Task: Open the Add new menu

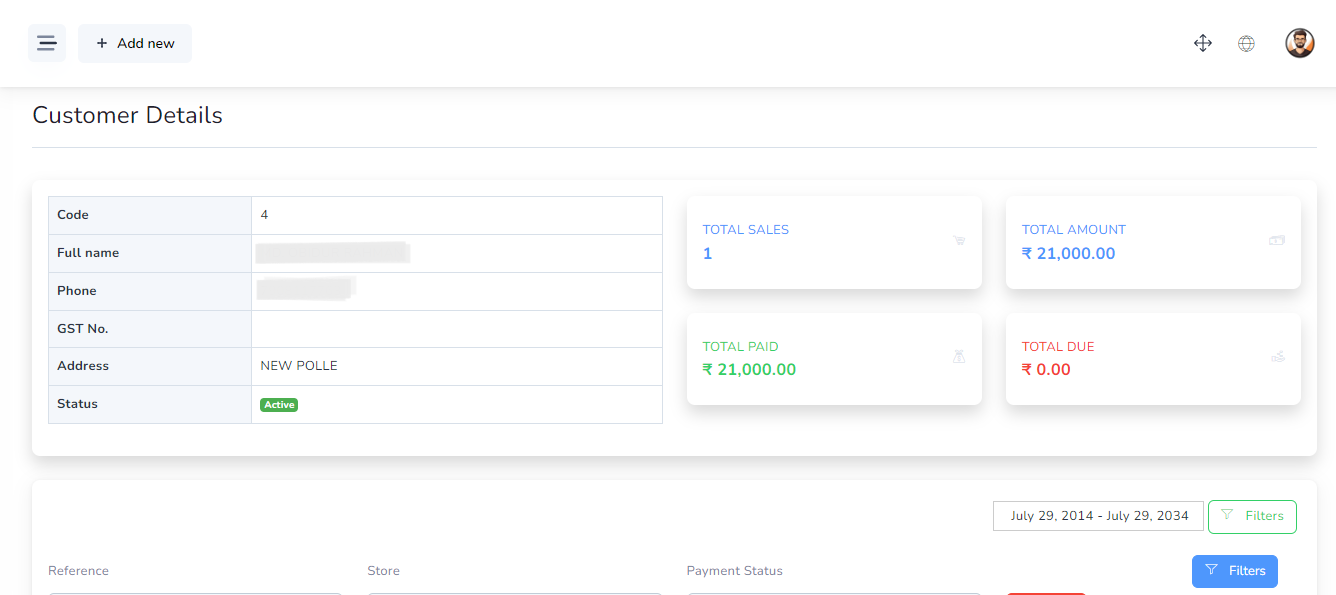Action: [x=135, y=43]
